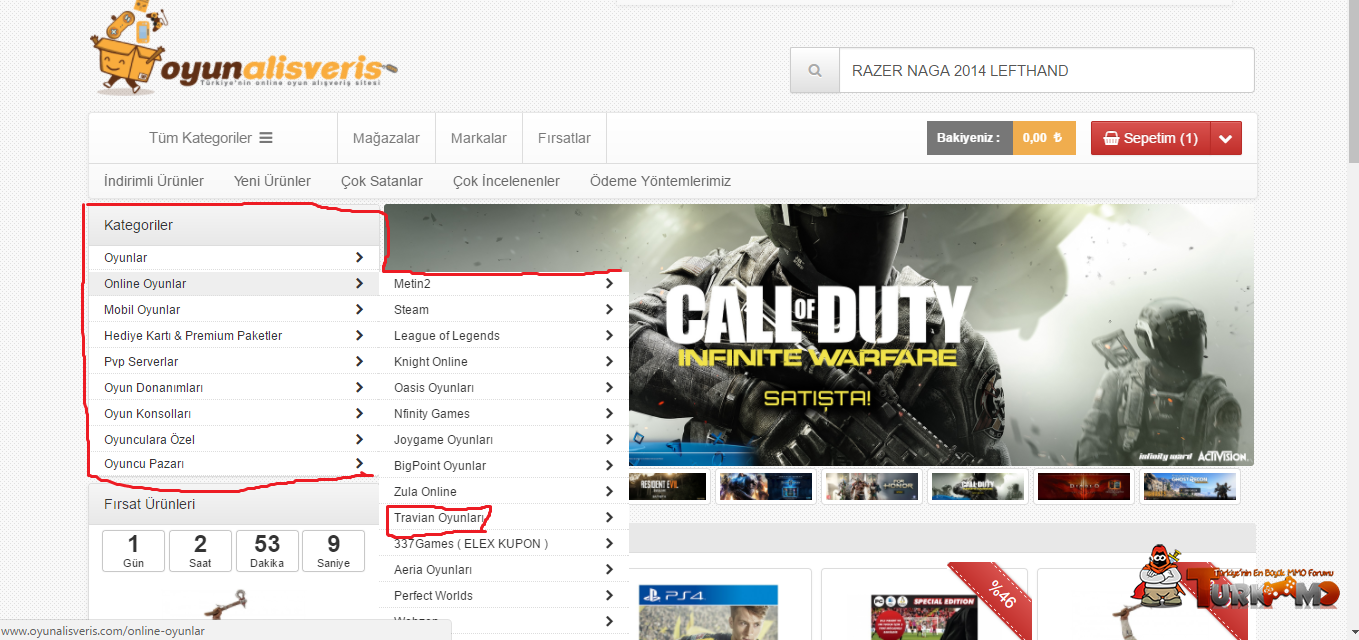The width and height of the screenshot is (1359, 640).
Task: Show Çok Satanlar products
Action: (382, 181)
